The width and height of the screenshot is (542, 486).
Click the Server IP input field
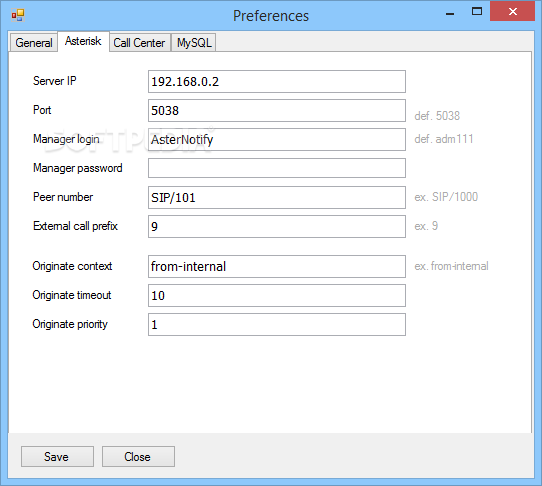(277, 82)
